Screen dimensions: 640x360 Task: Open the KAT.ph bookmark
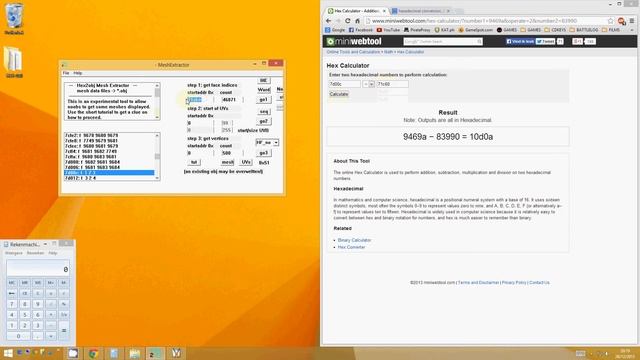click(444, 30)
